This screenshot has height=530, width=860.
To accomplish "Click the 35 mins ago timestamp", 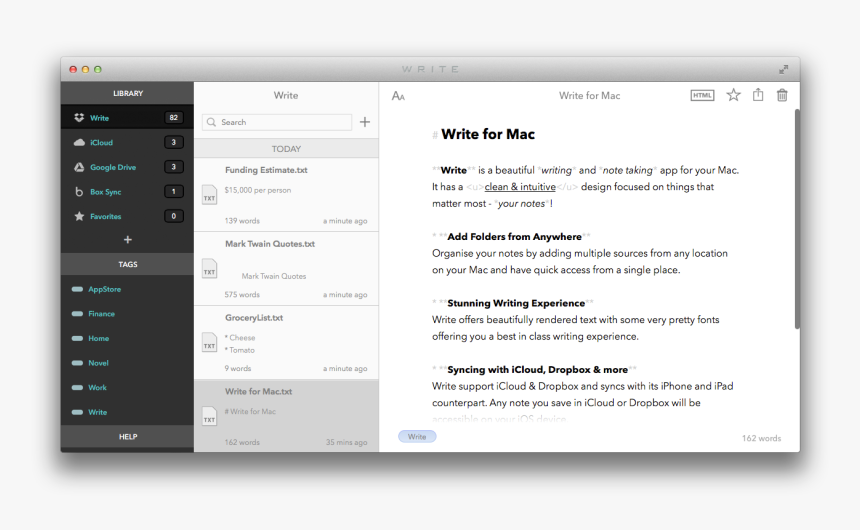I will pos(347,442).
